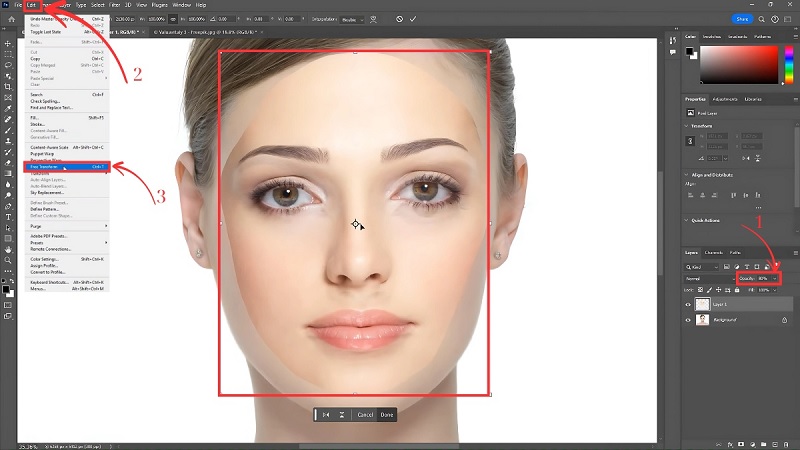Open the Edit menu
The height and width of the screenshot is (450, 800).
[x=32, y=5]
